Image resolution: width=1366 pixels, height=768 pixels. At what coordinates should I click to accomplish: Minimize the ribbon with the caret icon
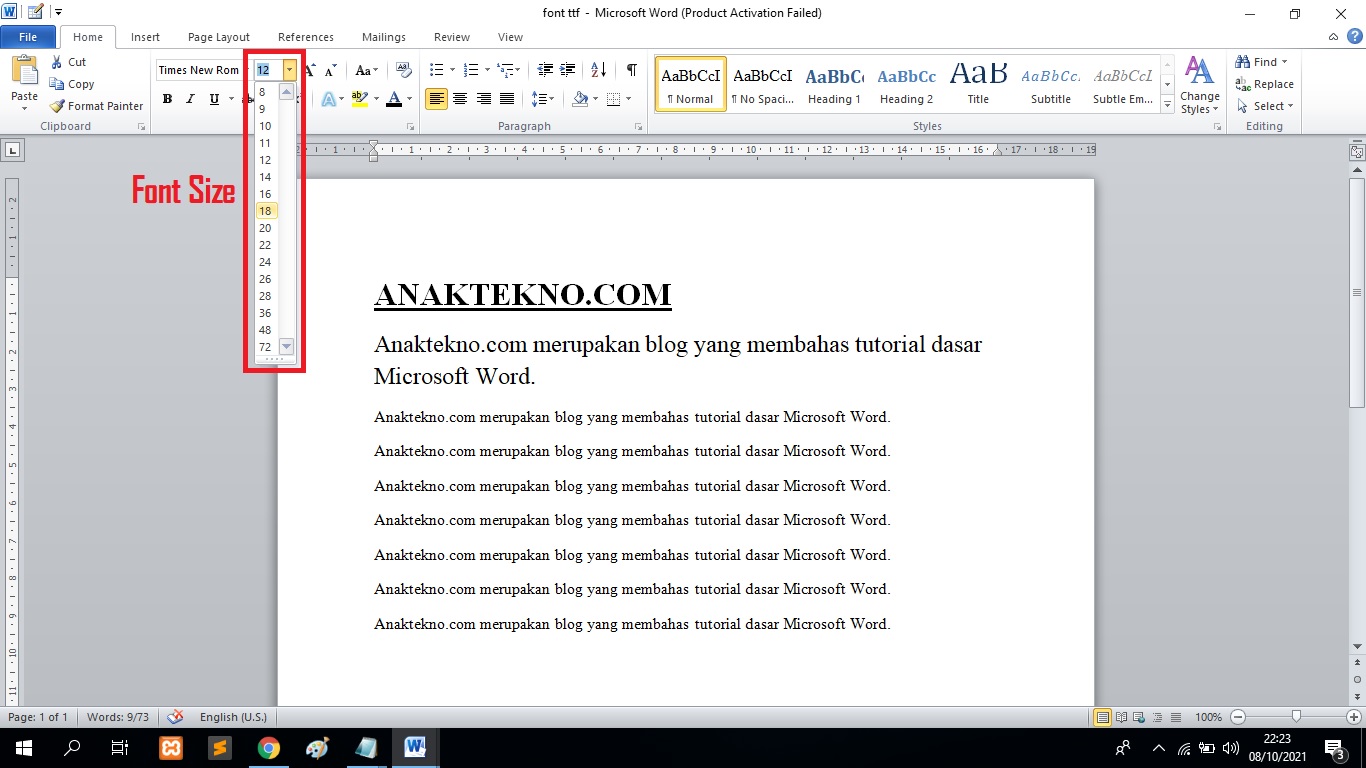(x=1334, y=37)
